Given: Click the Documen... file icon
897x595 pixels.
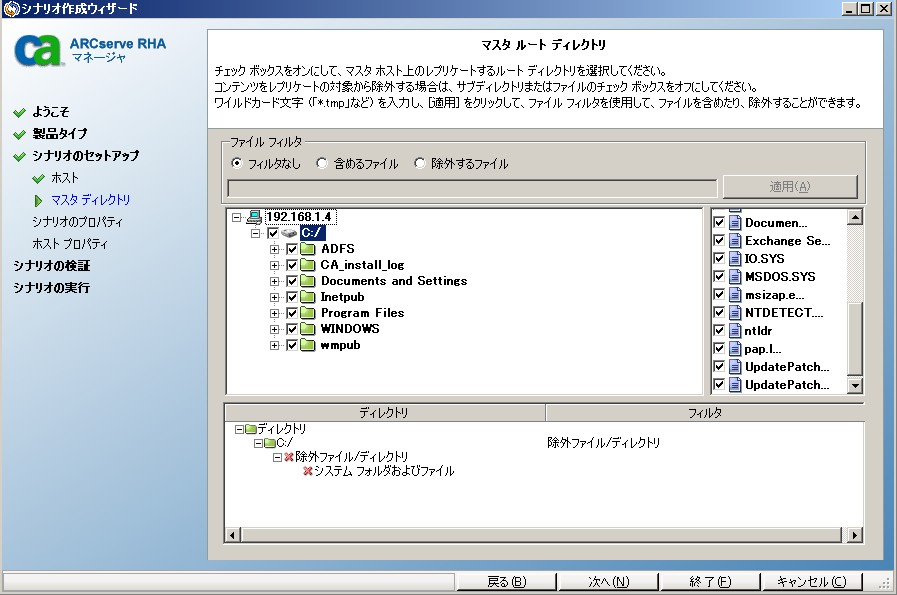Looking at the screenshot, I should [x=735, y=223].
